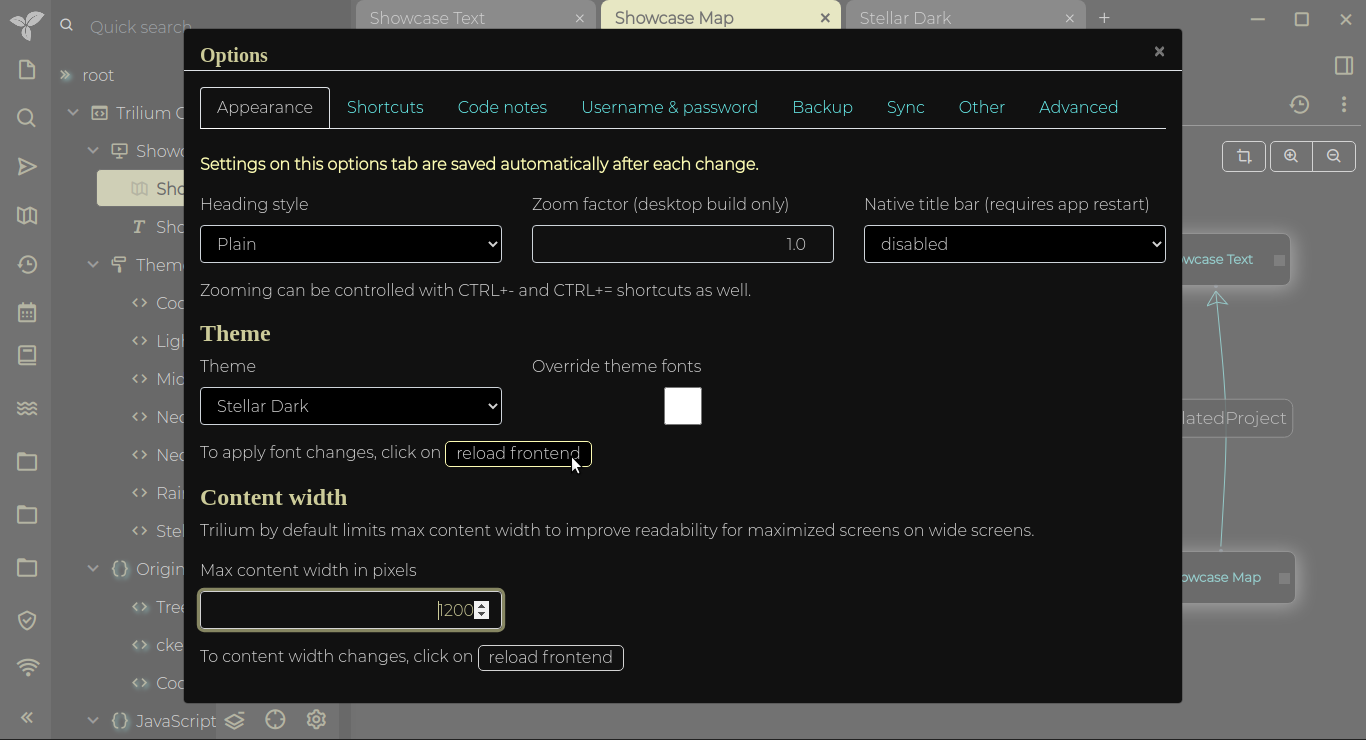The height and width of the screenshot is (740, 1366).
Task: Open recent changes via the clock icon
Action: pyautogui.click(x=26, y=265)
